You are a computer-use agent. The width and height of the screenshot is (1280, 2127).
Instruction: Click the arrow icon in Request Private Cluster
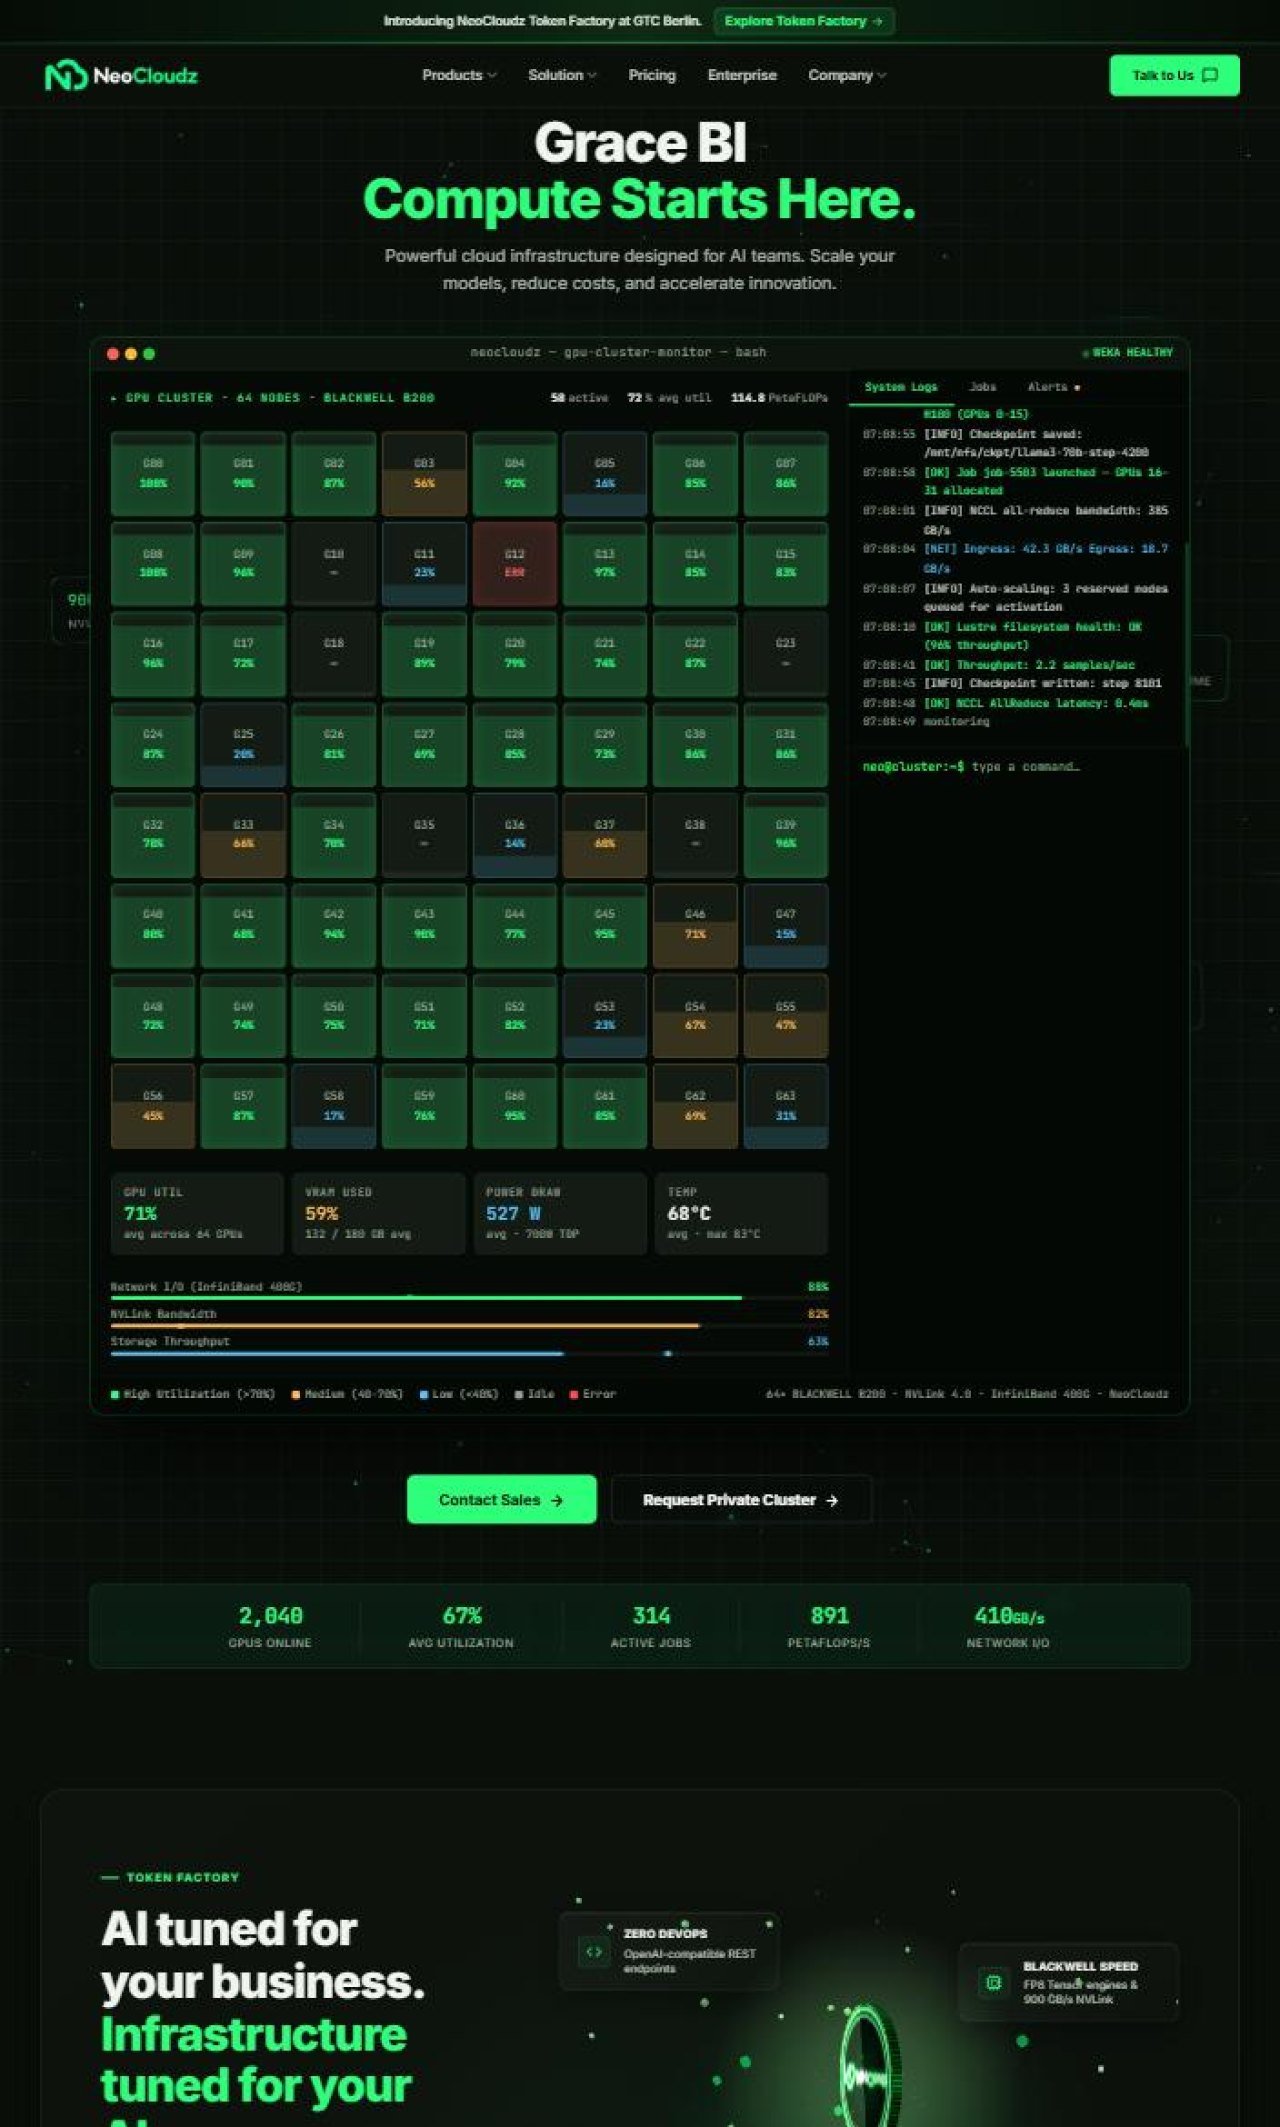click(x=832, y=1500)
